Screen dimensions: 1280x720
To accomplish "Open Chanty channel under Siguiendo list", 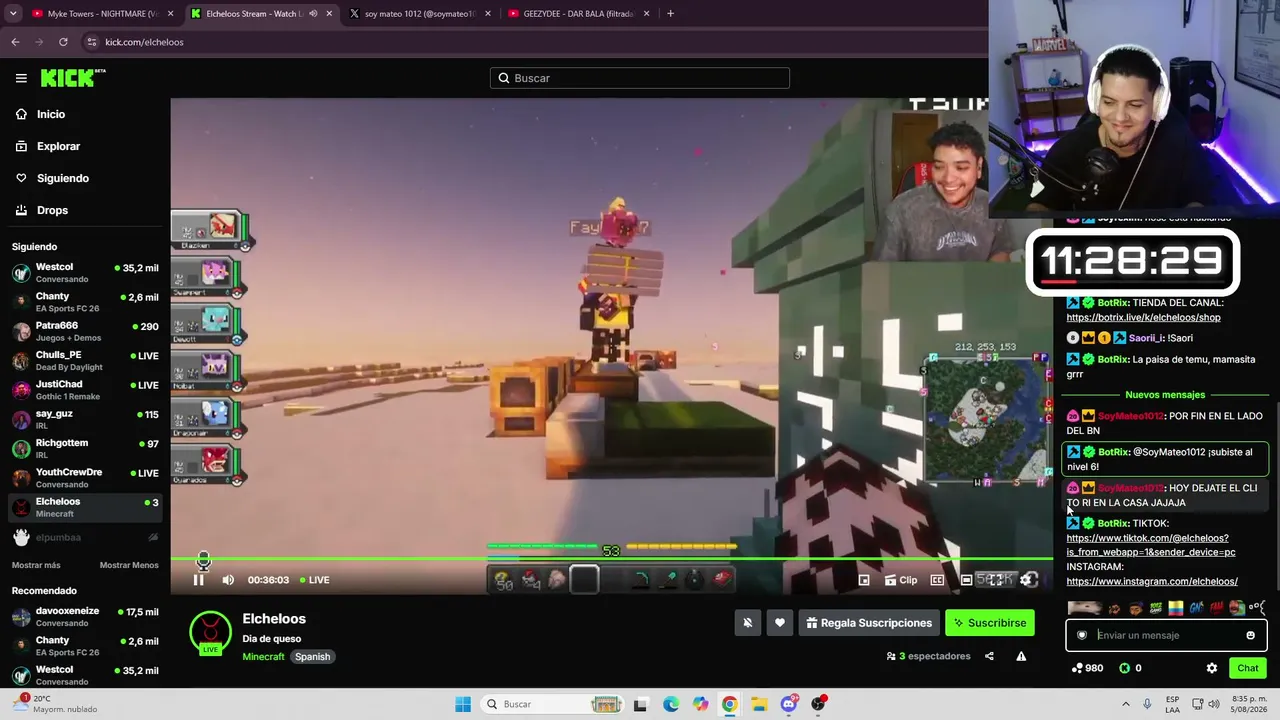I will point(85,302).
